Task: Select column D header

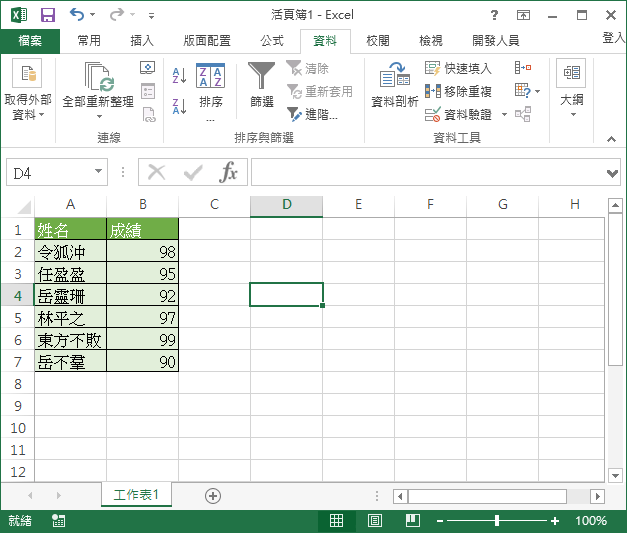Action: pos(286,205)
